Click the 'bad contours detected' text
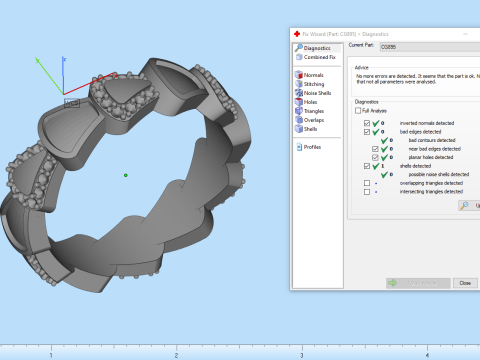480x360 pixels. pos(432,140)
